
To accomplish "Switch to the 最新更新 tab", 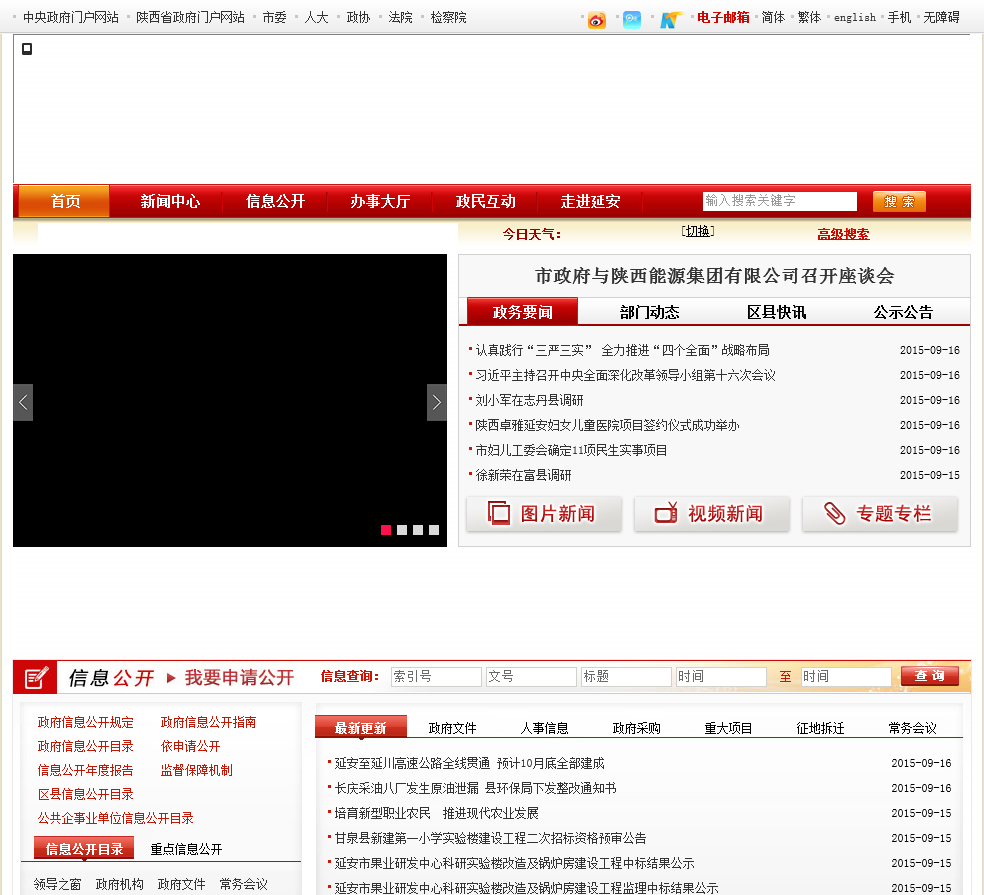I will (361, 728).
